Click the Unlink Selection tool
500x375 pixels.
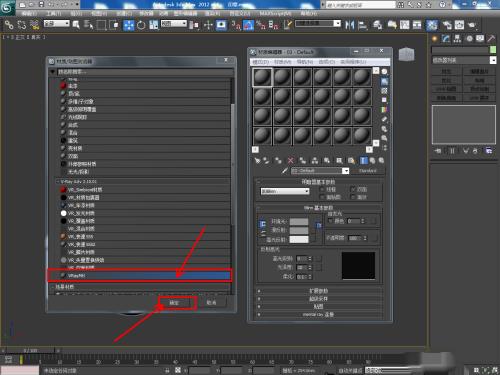(x=22, y=25)
